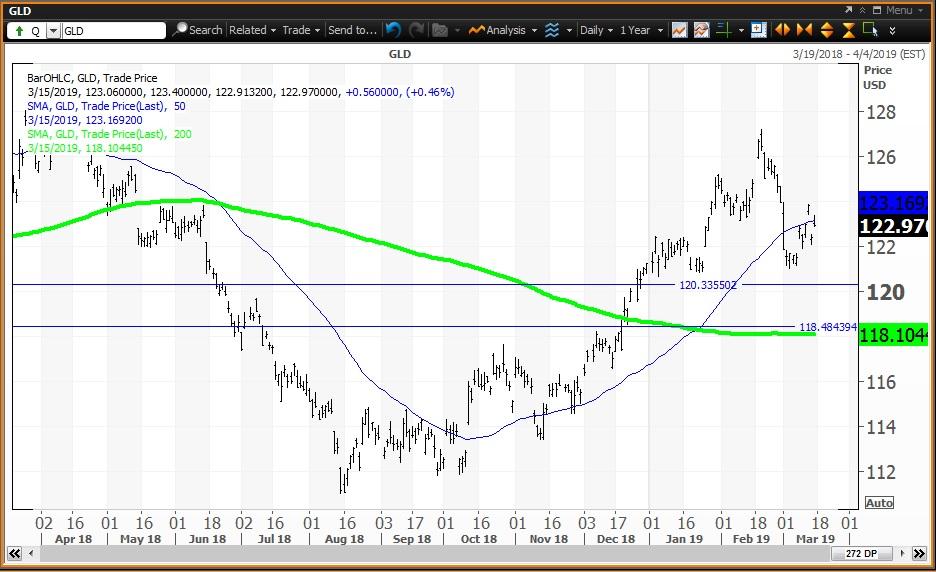Click the horizontal chart scrollbar track
The width and height of the screenshot is (936, 572).
coord(433,553)
